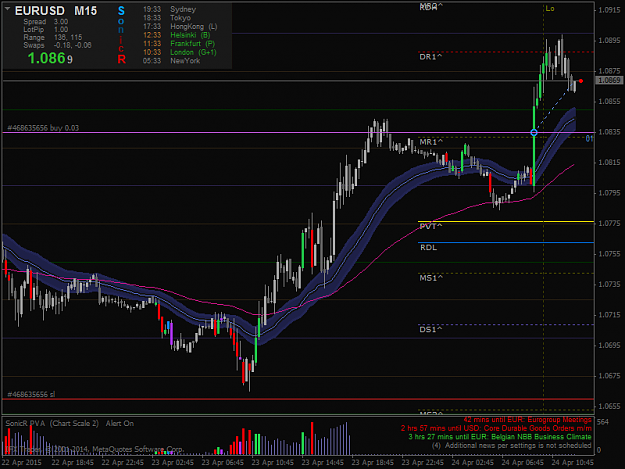Click the Swaps -0.18, -0.08 readout
Viewport: 625px width, 469px height.
coord(57,45)
